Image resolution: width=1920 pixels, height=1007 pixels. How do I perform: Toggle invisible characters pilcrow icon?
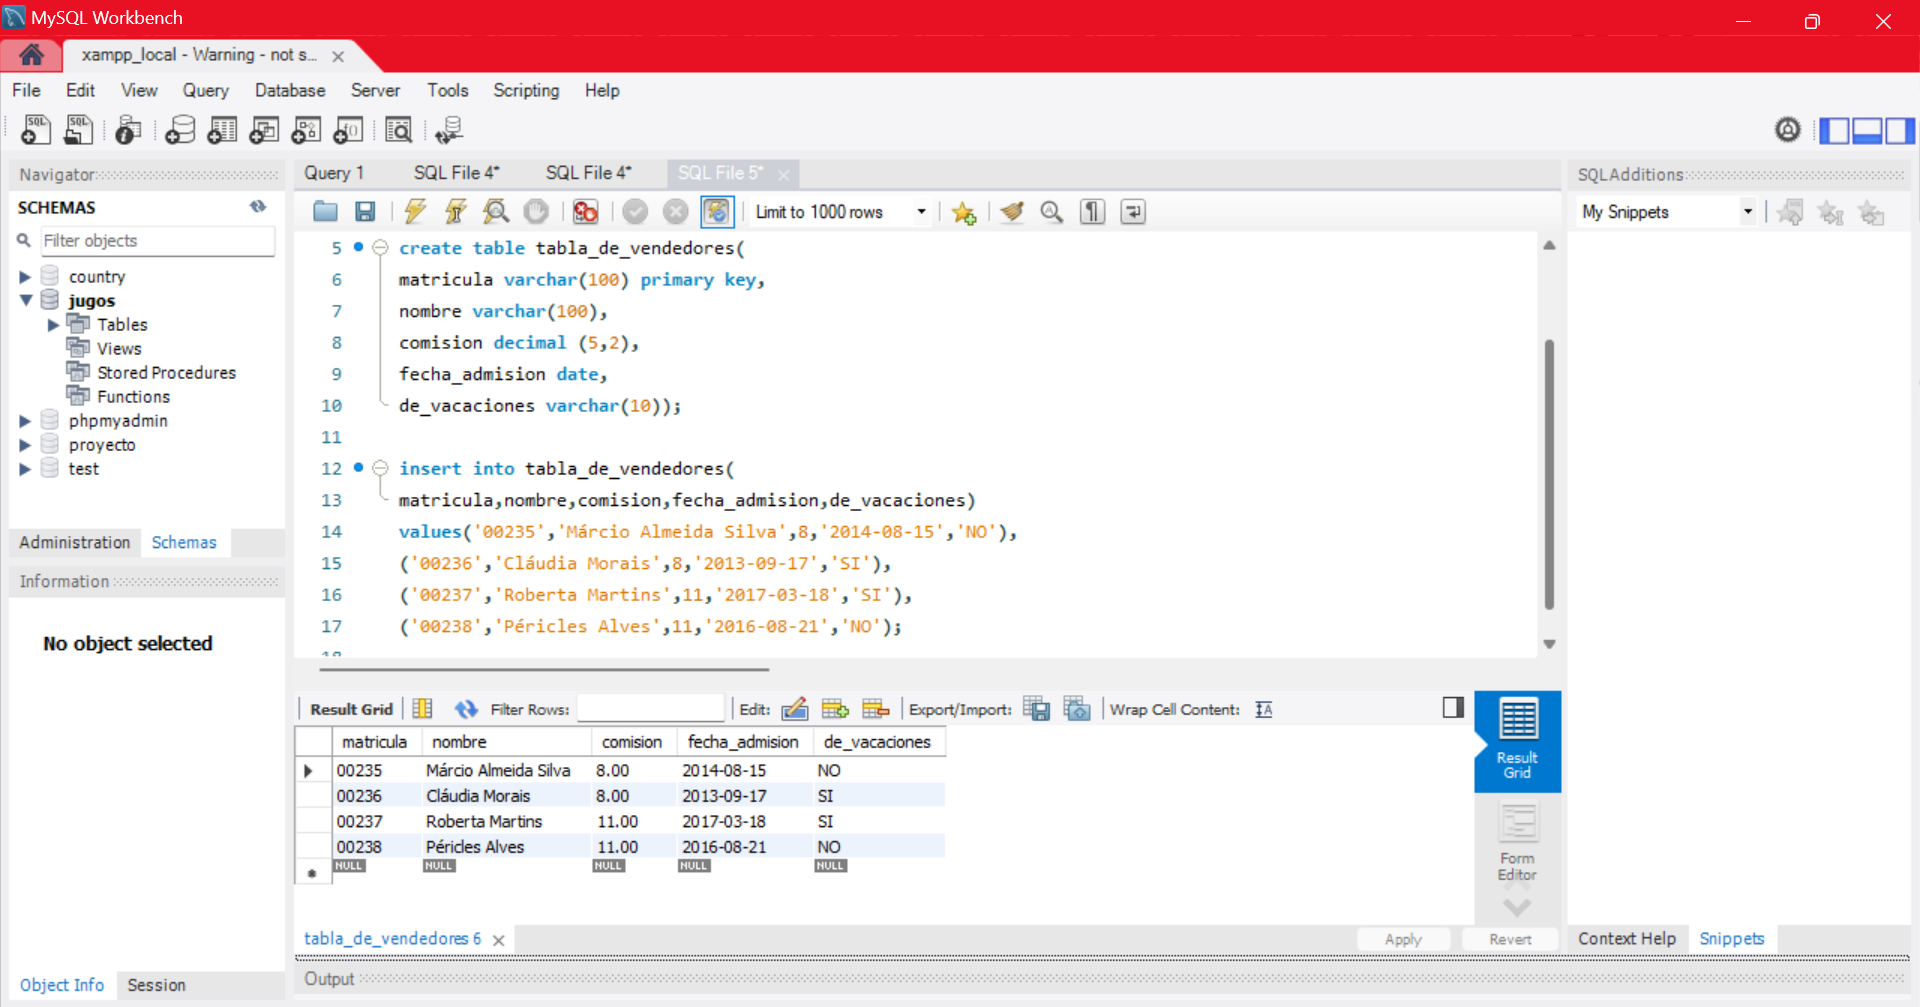1093,211
